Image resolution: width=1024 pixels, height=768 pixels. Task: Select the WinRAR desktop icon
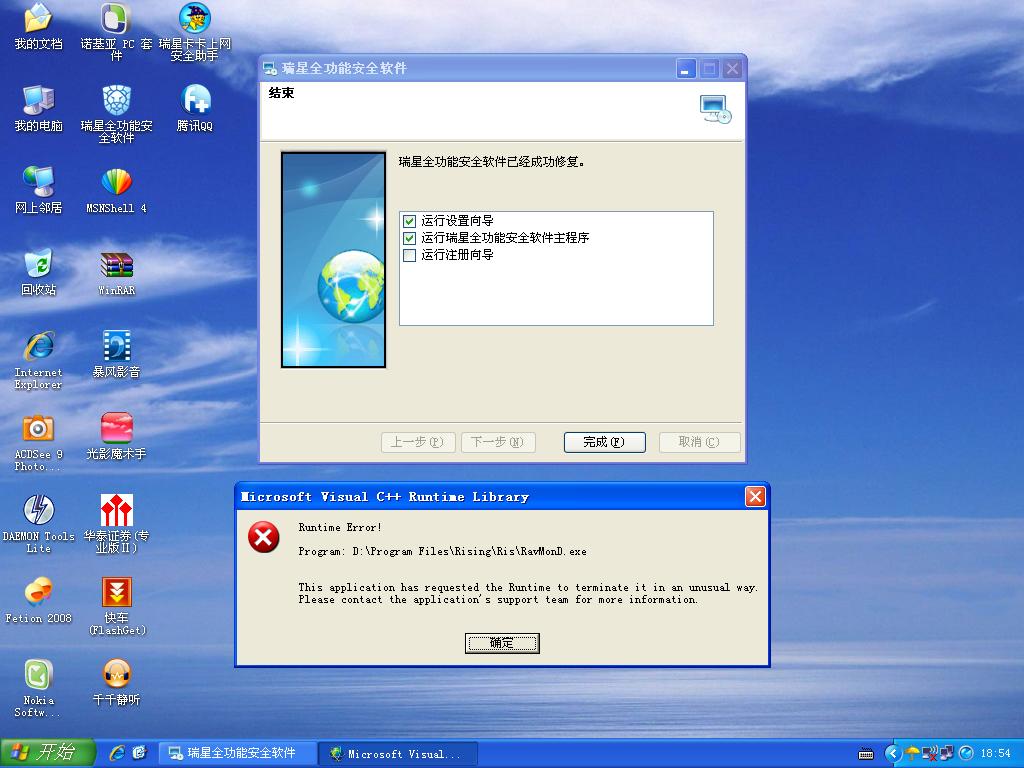coord(116,273)
